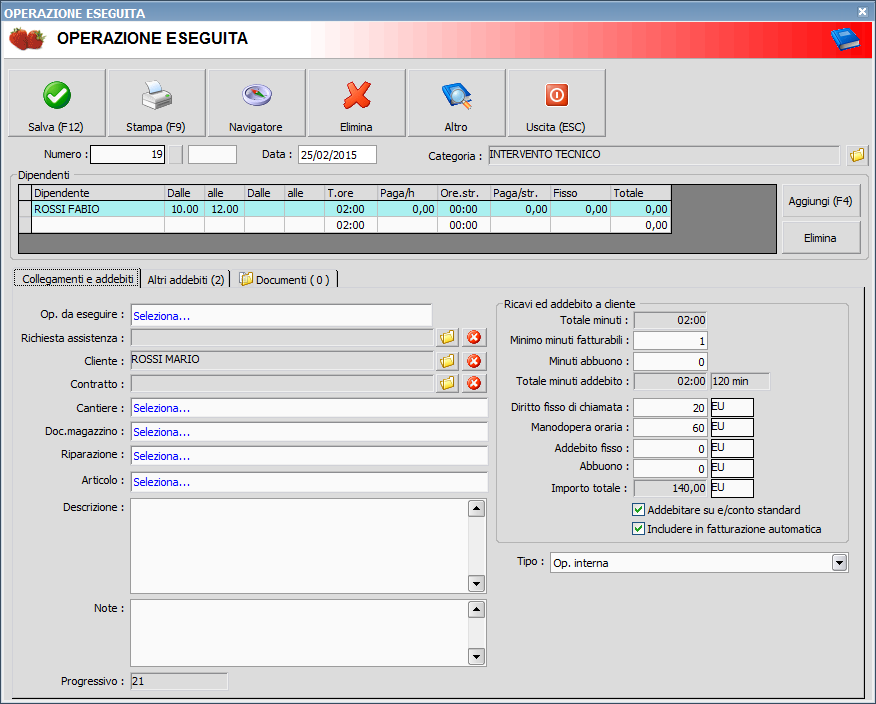Click the blank field after Numero
Screen dimensions: 876x704
(212, 155)
